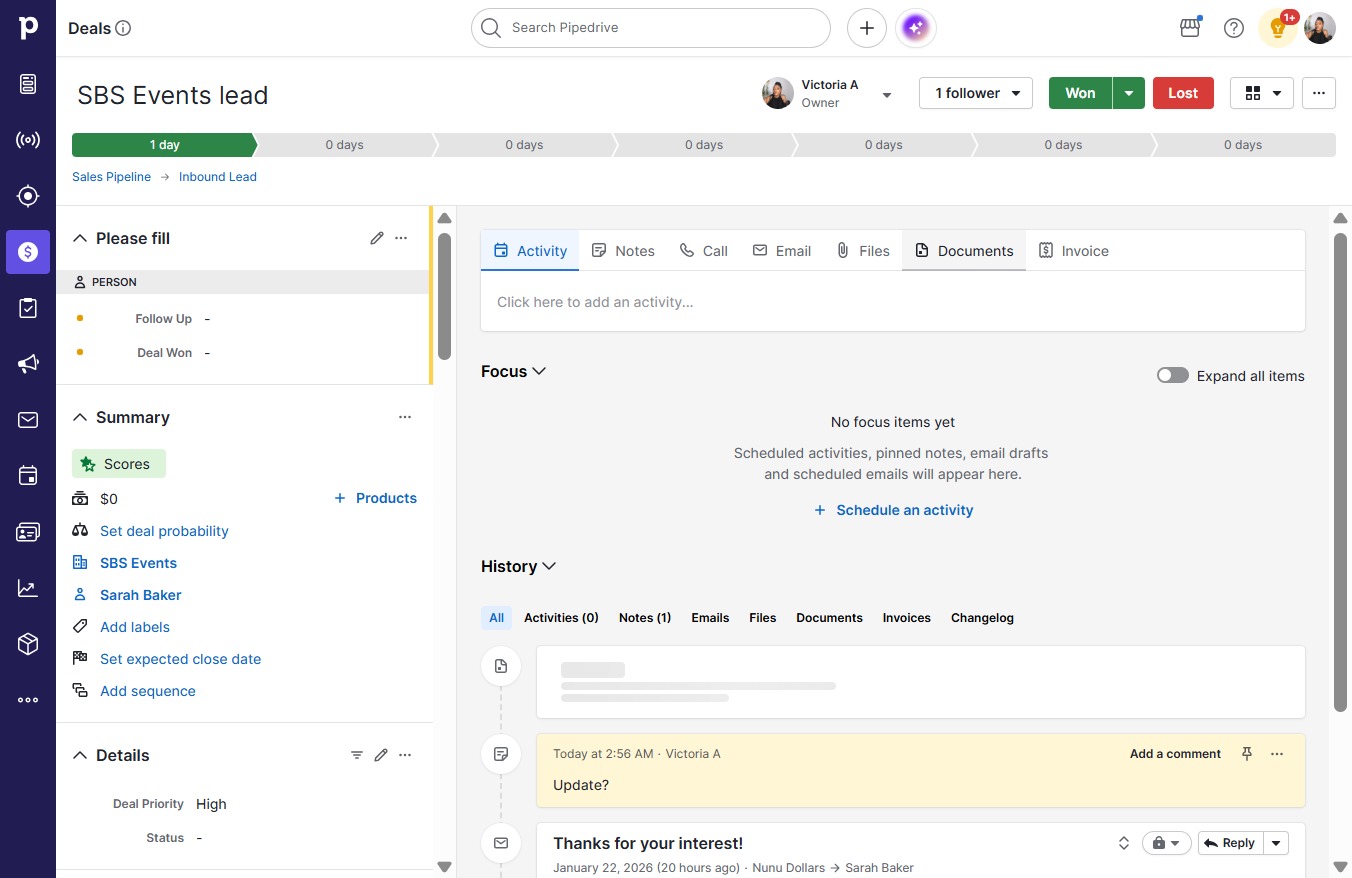Select the first green pipeline stage

coord(164,145)
